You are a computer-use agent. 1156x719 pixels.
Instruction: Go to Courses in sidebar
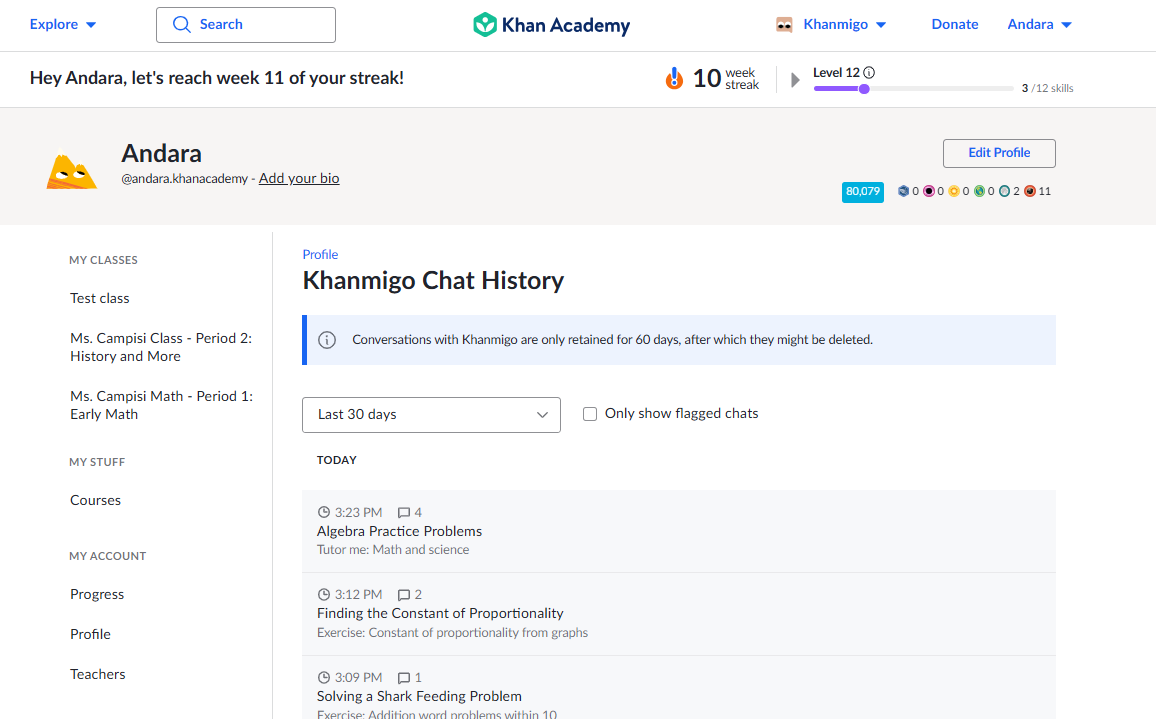pyautogui.click(x=95, y=500)
